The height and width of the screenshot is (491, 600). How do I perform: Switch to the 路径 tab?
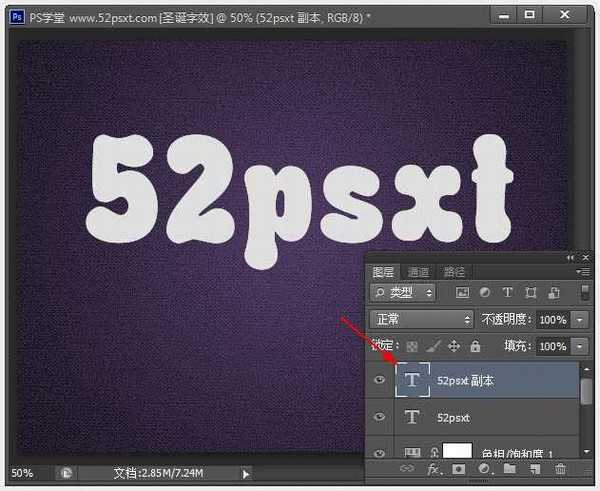click(x=454, y=271)
